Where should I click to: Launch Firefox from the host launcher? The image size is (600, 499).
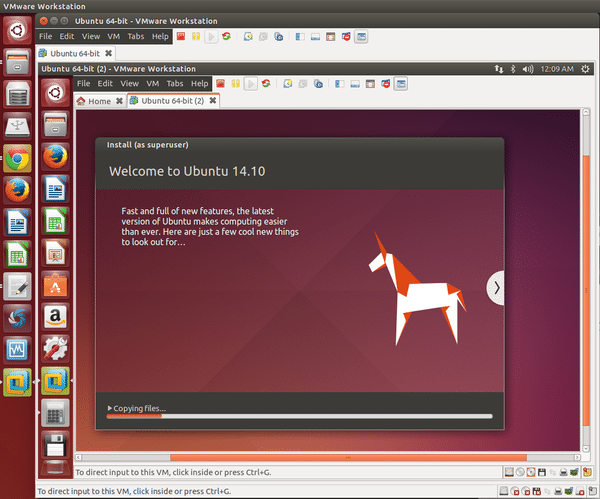click(17, 190)
